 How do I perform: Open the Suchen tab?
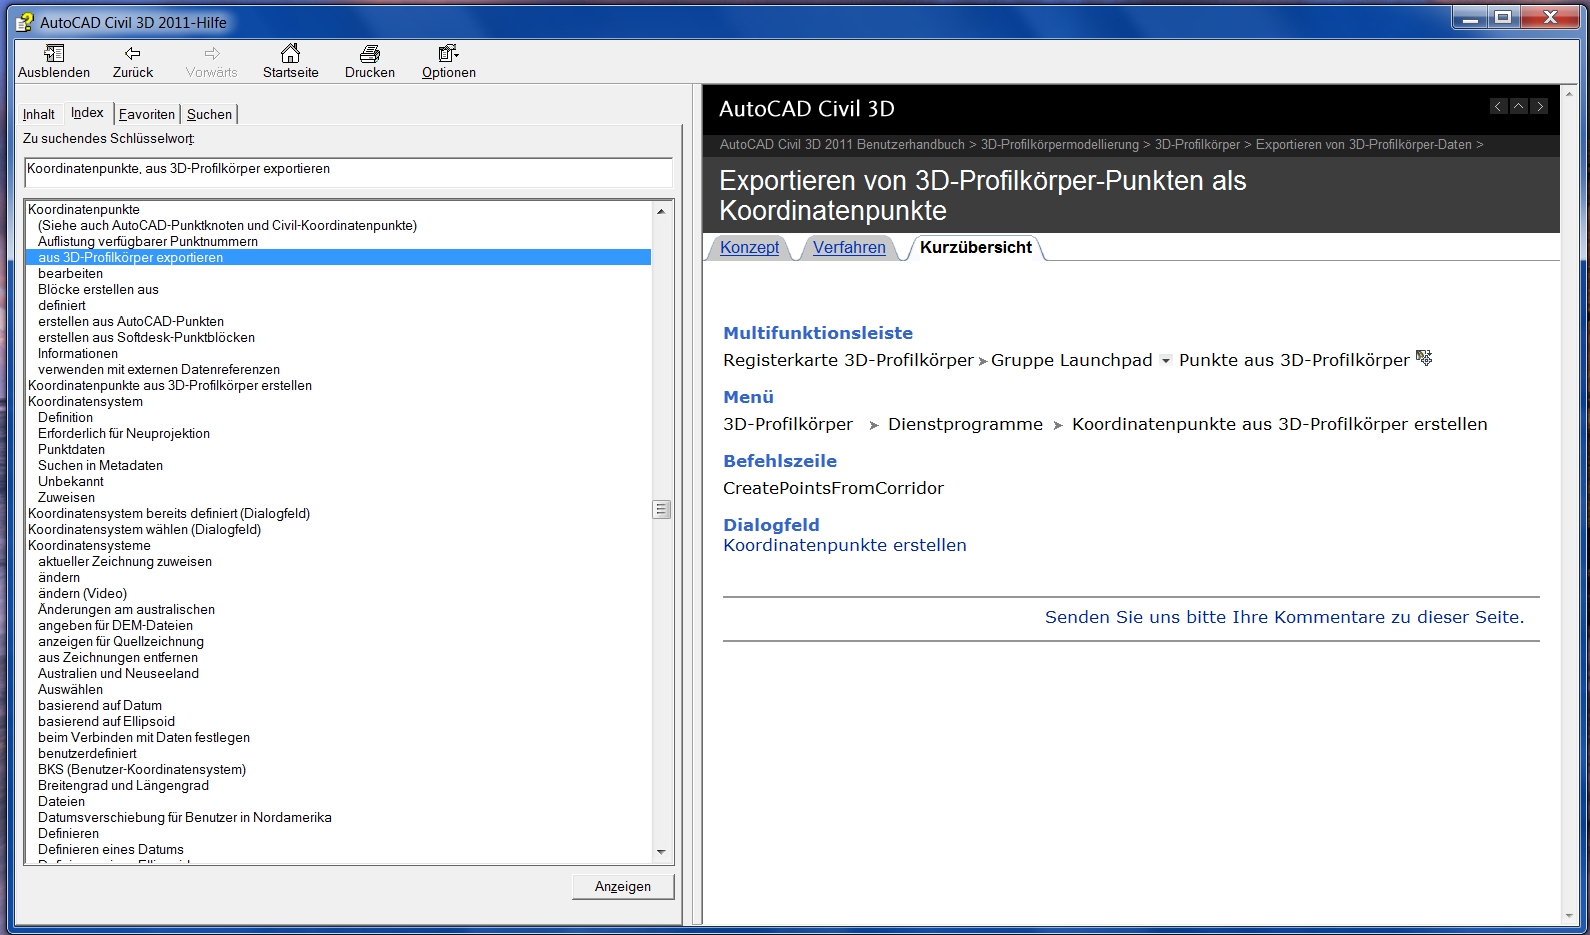point(209,114)
